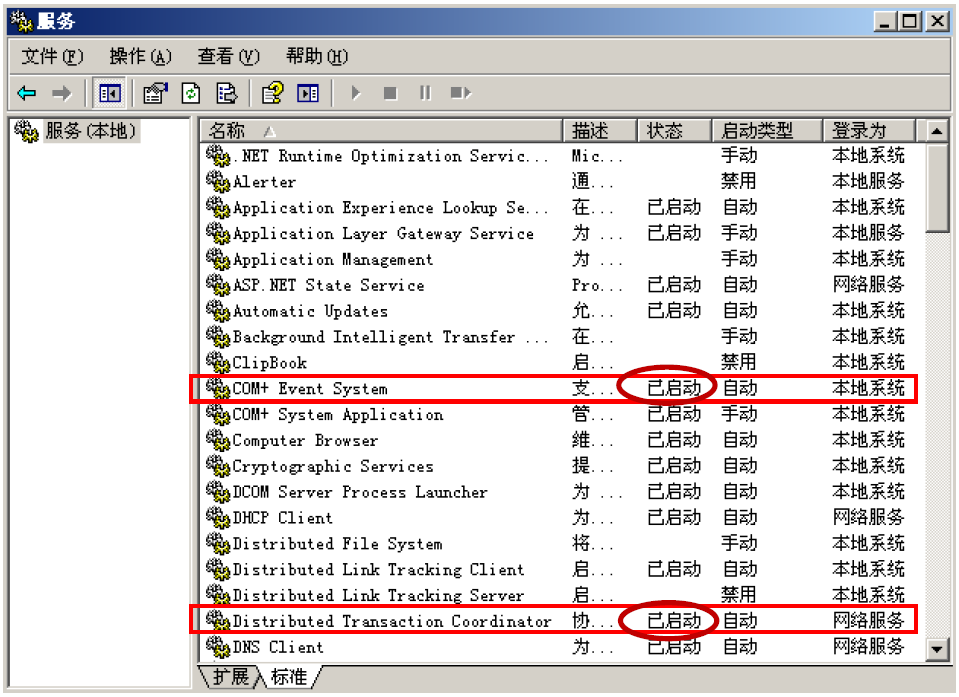The image size is (959, 697).
Task: Click the Forward arrow toolbar button
Action: [x=62, y=93]
